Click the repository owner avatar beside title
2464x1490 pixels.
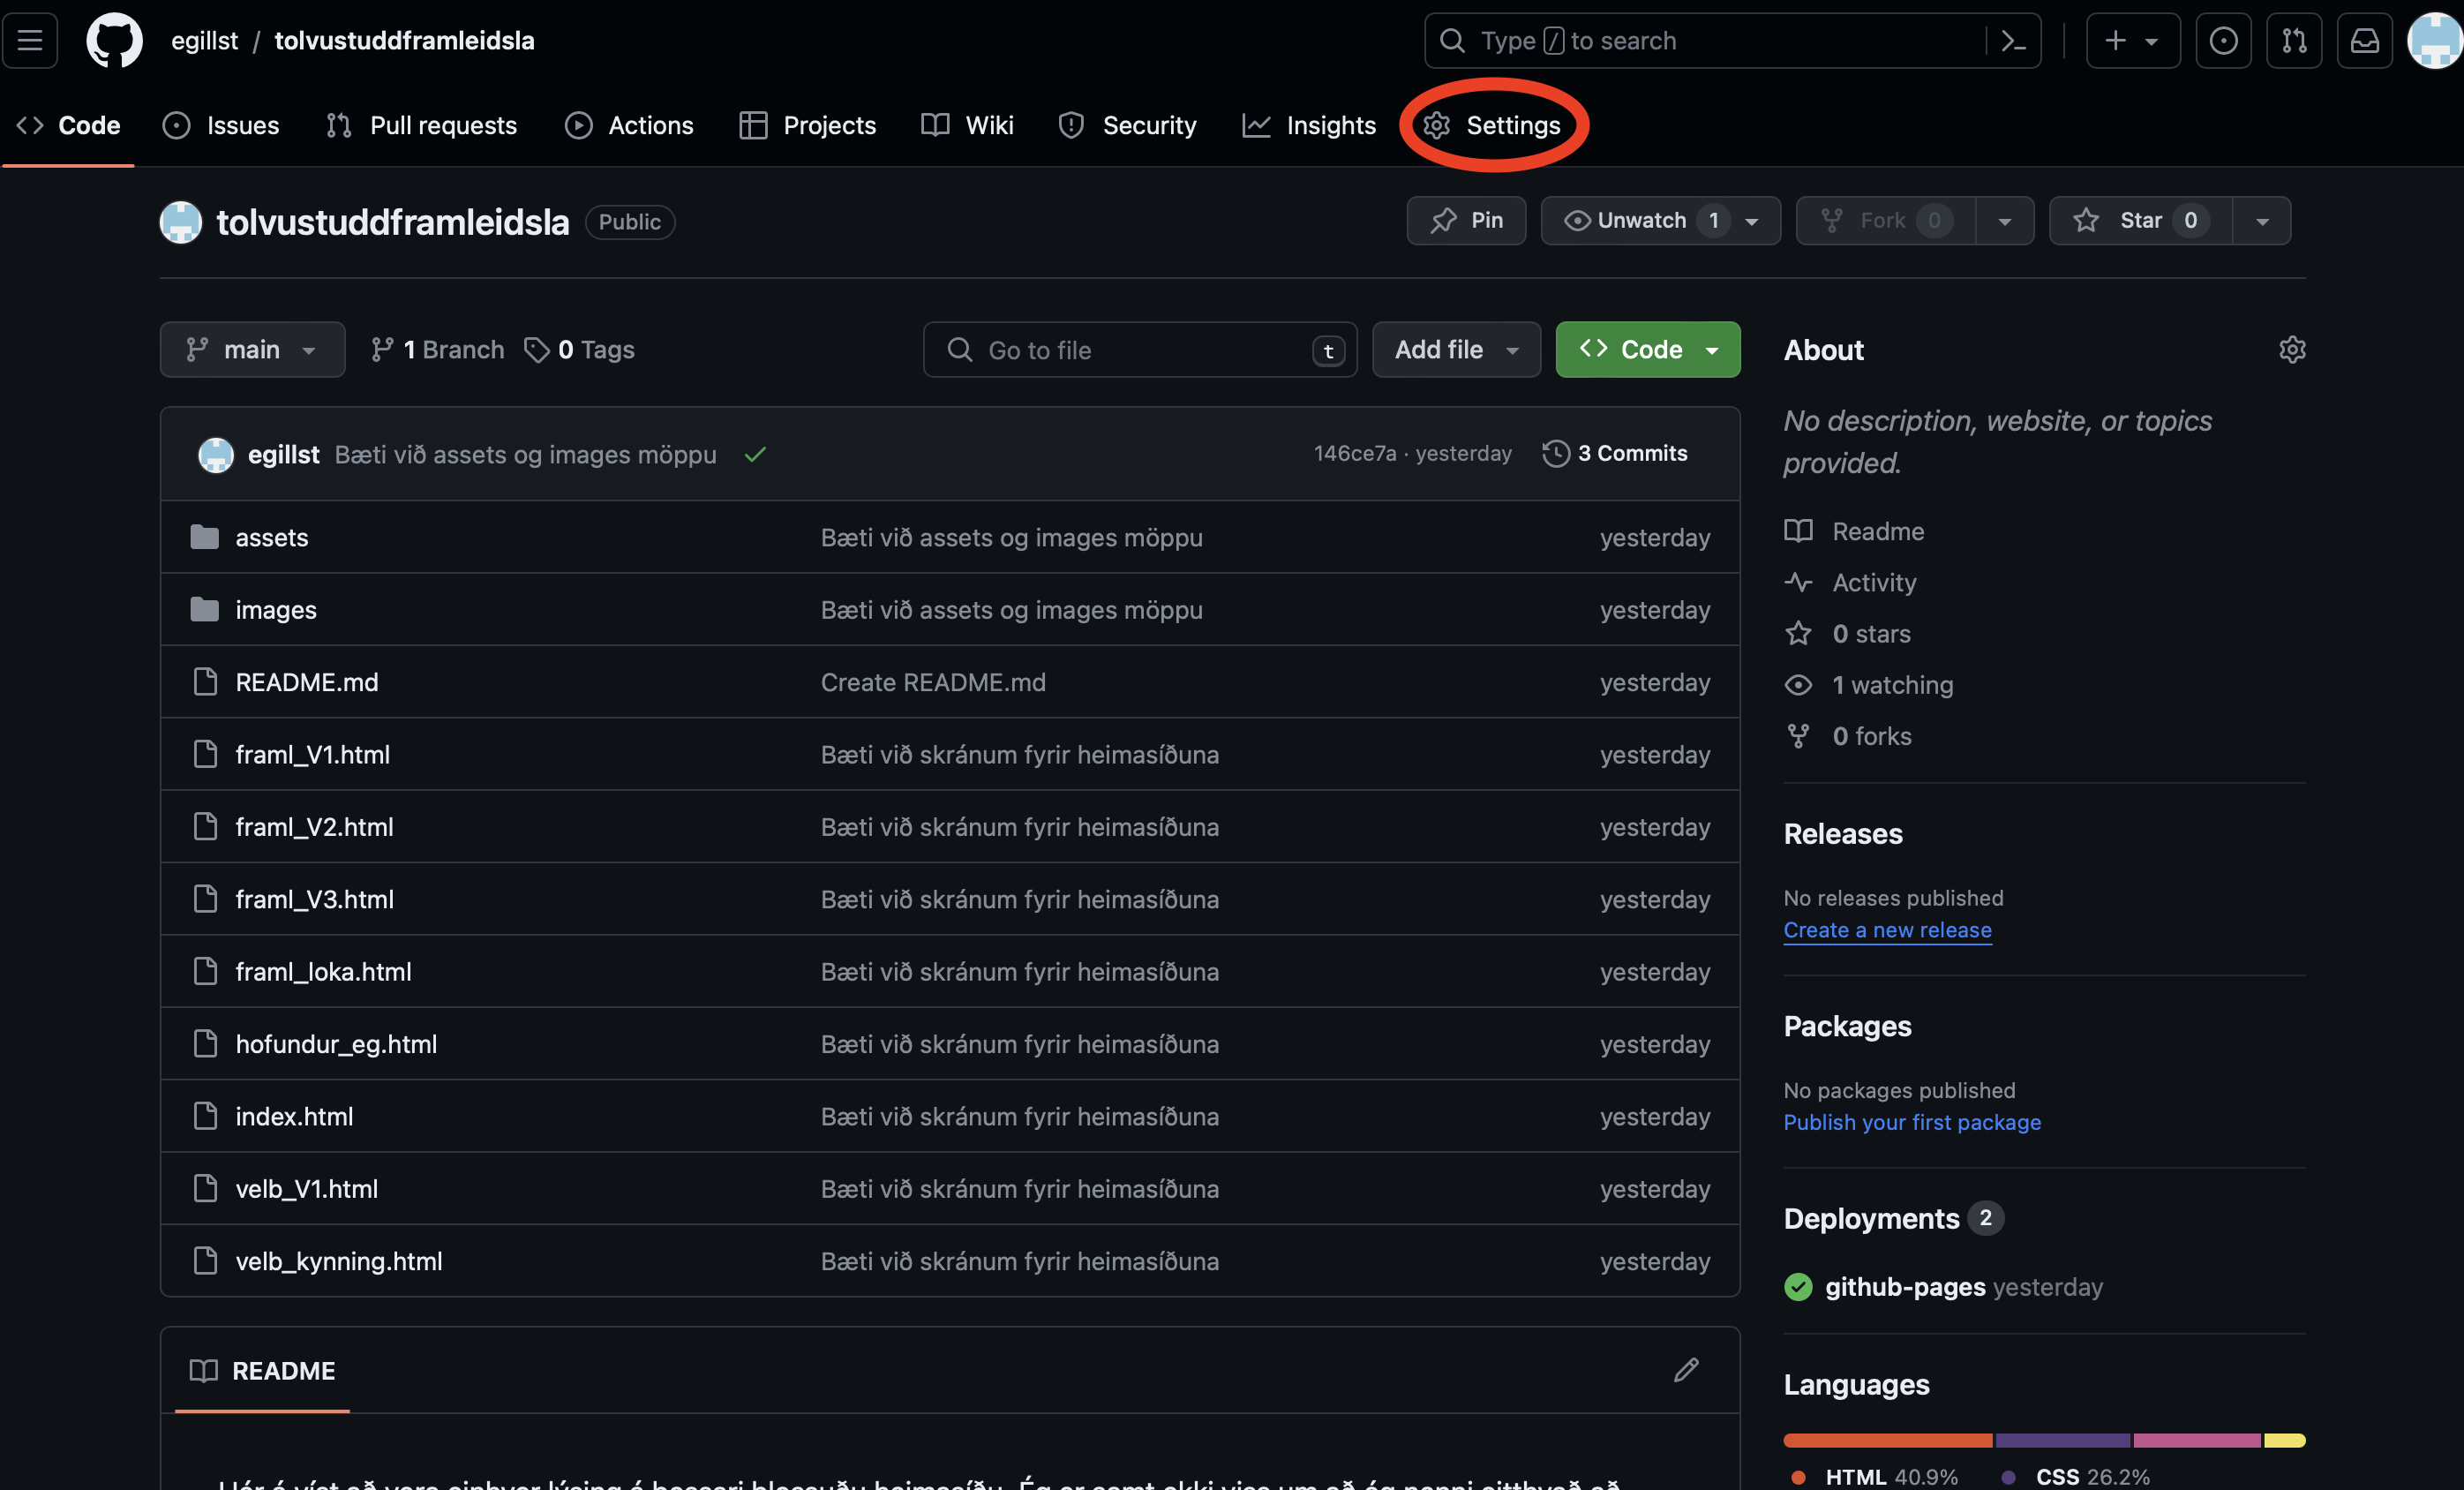(181, 222)
